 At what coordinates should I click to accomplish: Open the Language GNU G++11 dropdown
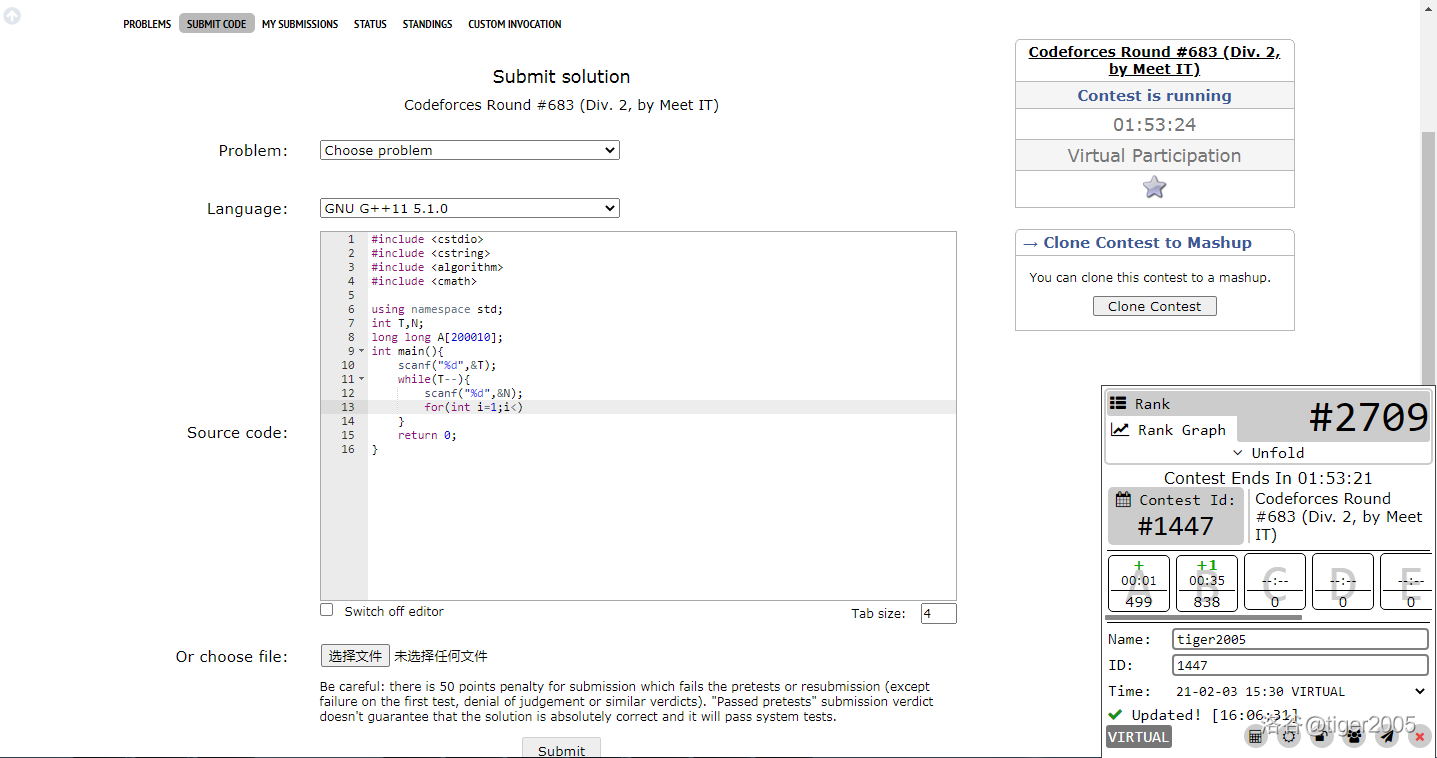pos(470,208)
